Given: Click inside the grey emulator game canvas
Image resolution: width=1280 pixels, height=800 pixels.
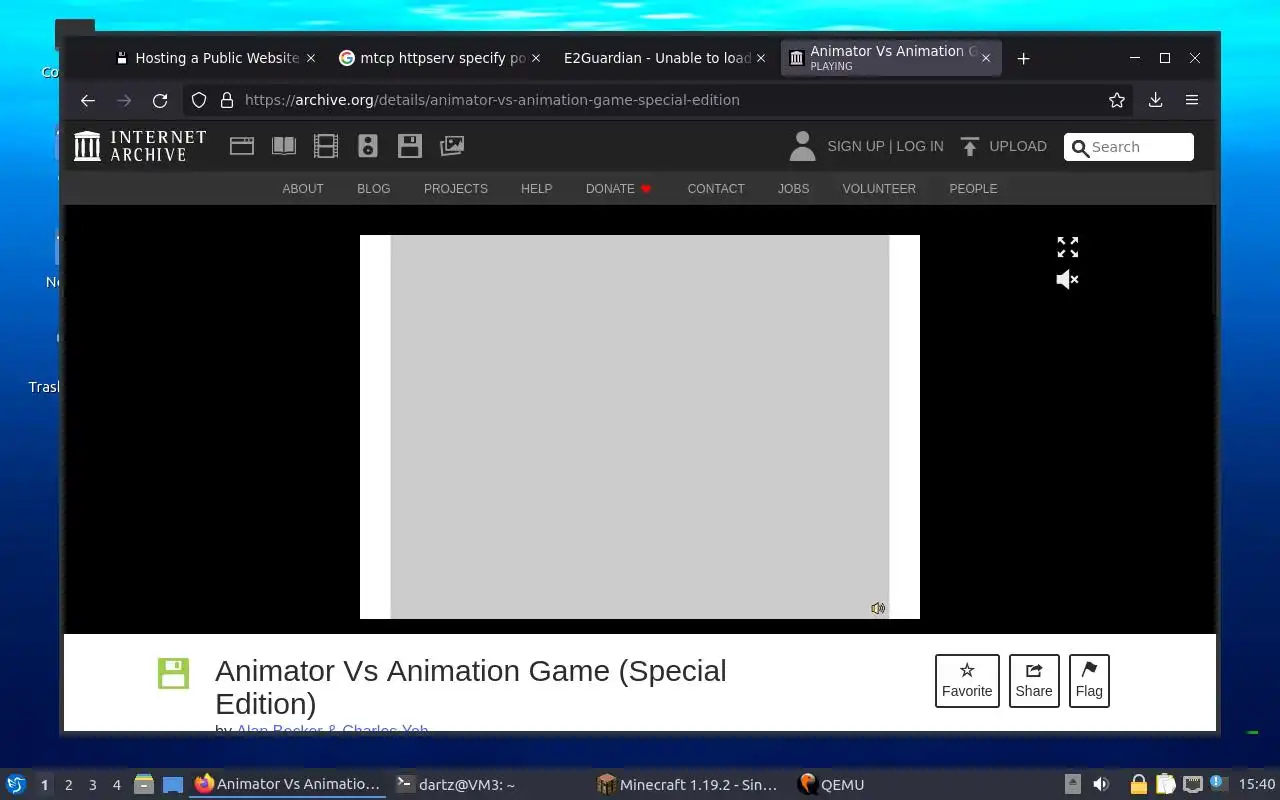Looking at the screenshot, I should click(640, 427).
